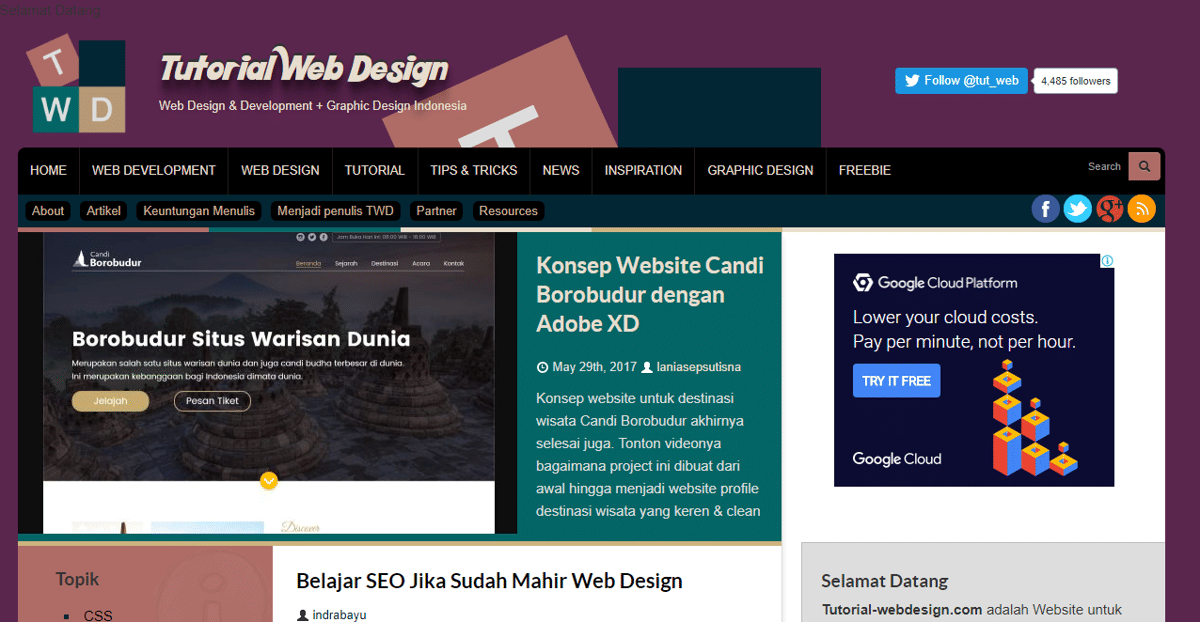
Task: Click the calendar icon beside May 29th, 2017
Action: [x=542, y=366]
